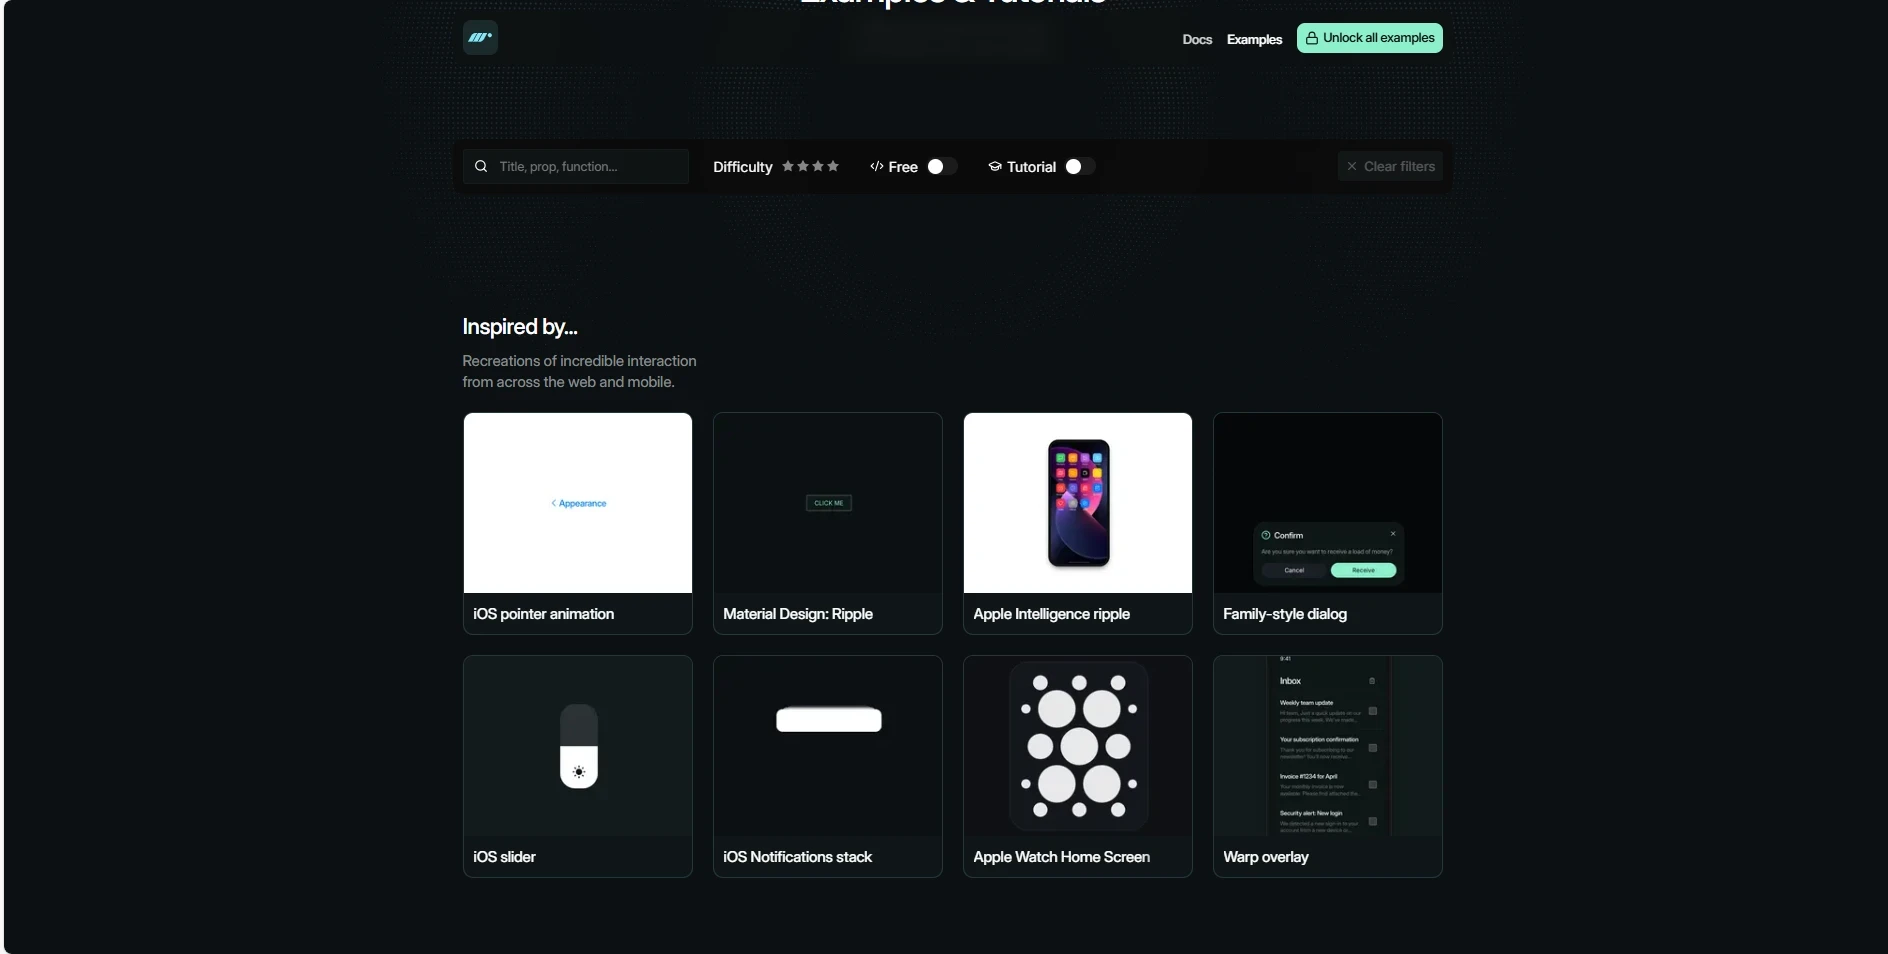Set difficulty to three stars
1888x954 pixels.
[x=818, y=166]
